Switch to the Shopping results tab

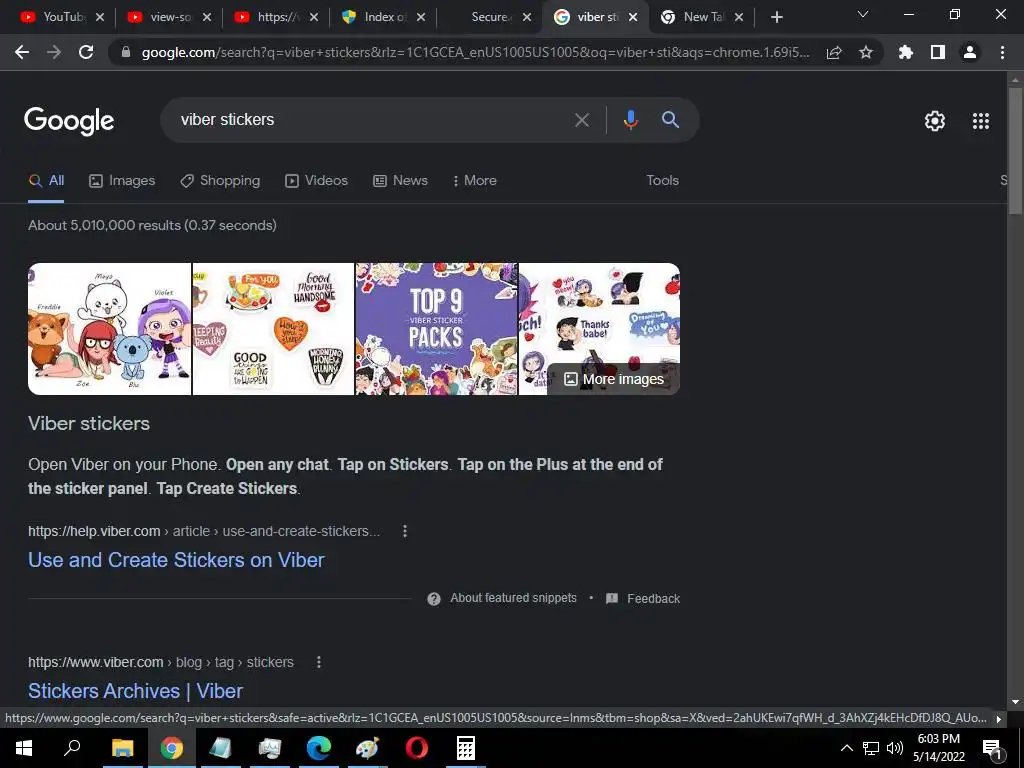[x=220, y=180]
